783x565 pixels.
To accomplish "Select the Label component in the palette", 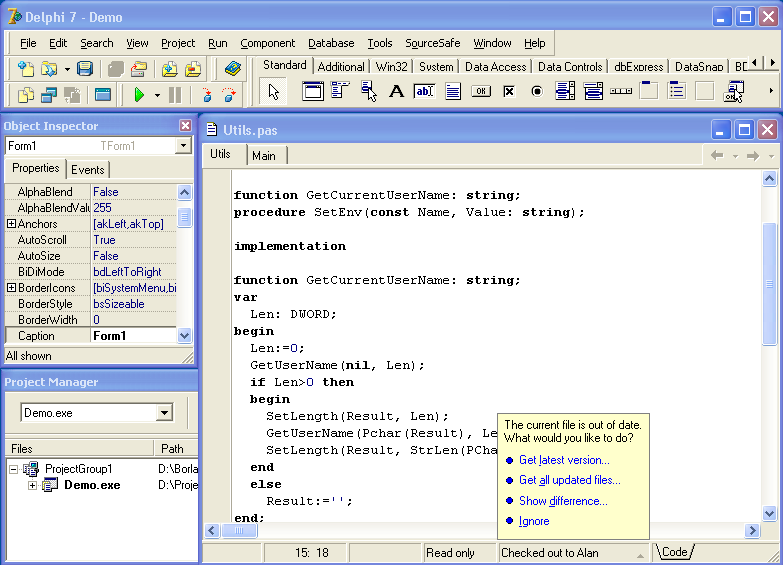I will 396,92.
